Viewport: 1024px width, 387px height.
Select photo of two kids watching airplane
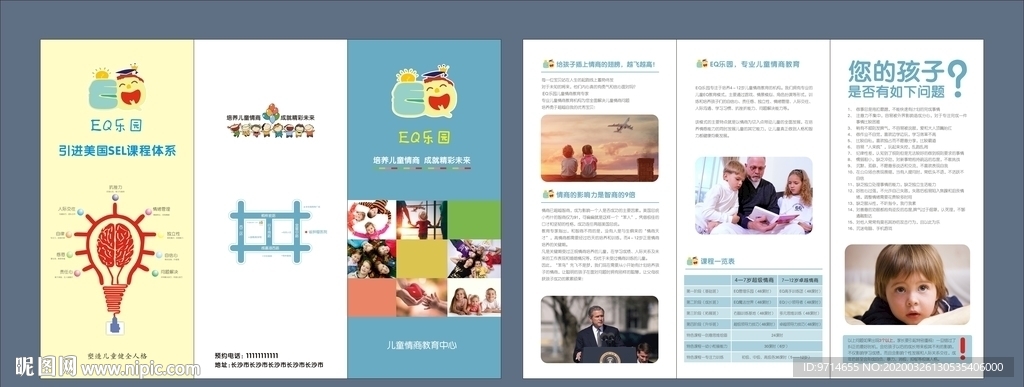(x=600, y=148)
